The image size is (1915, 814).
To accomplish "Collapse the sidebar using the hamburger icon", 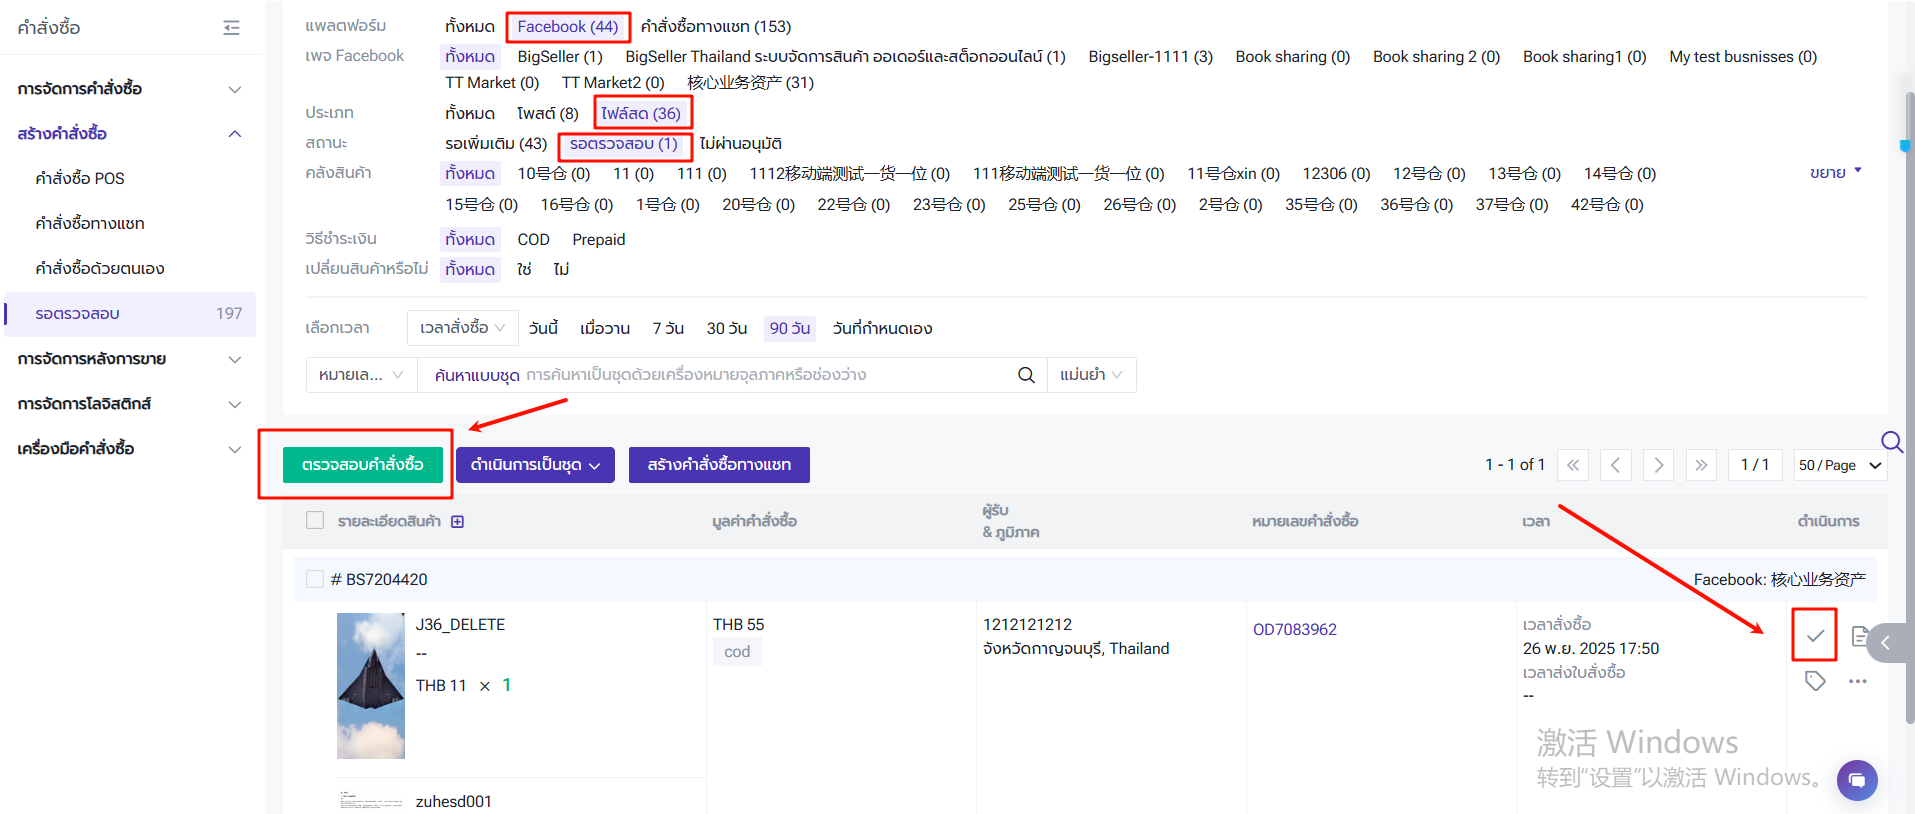I will pos(231,27).
